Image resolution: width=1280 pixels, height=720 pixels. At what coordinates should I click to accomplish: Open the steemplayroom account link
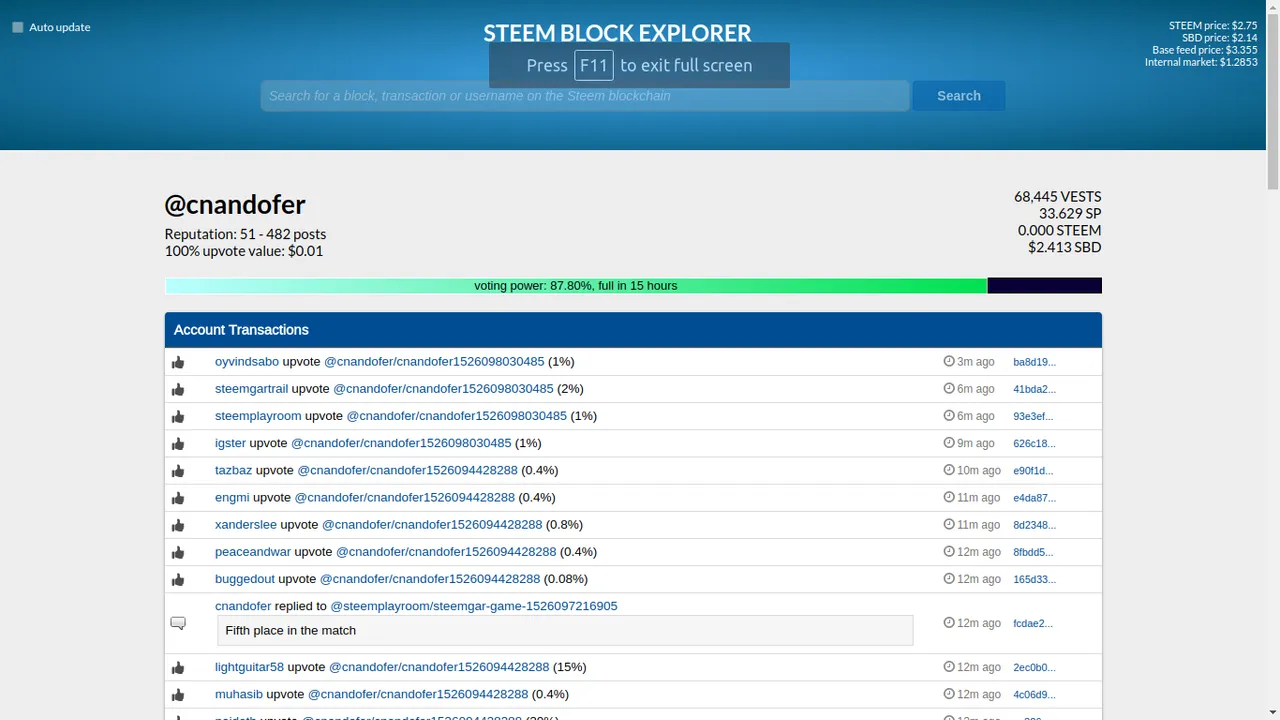pyautogui.click(x=258, y=415)
